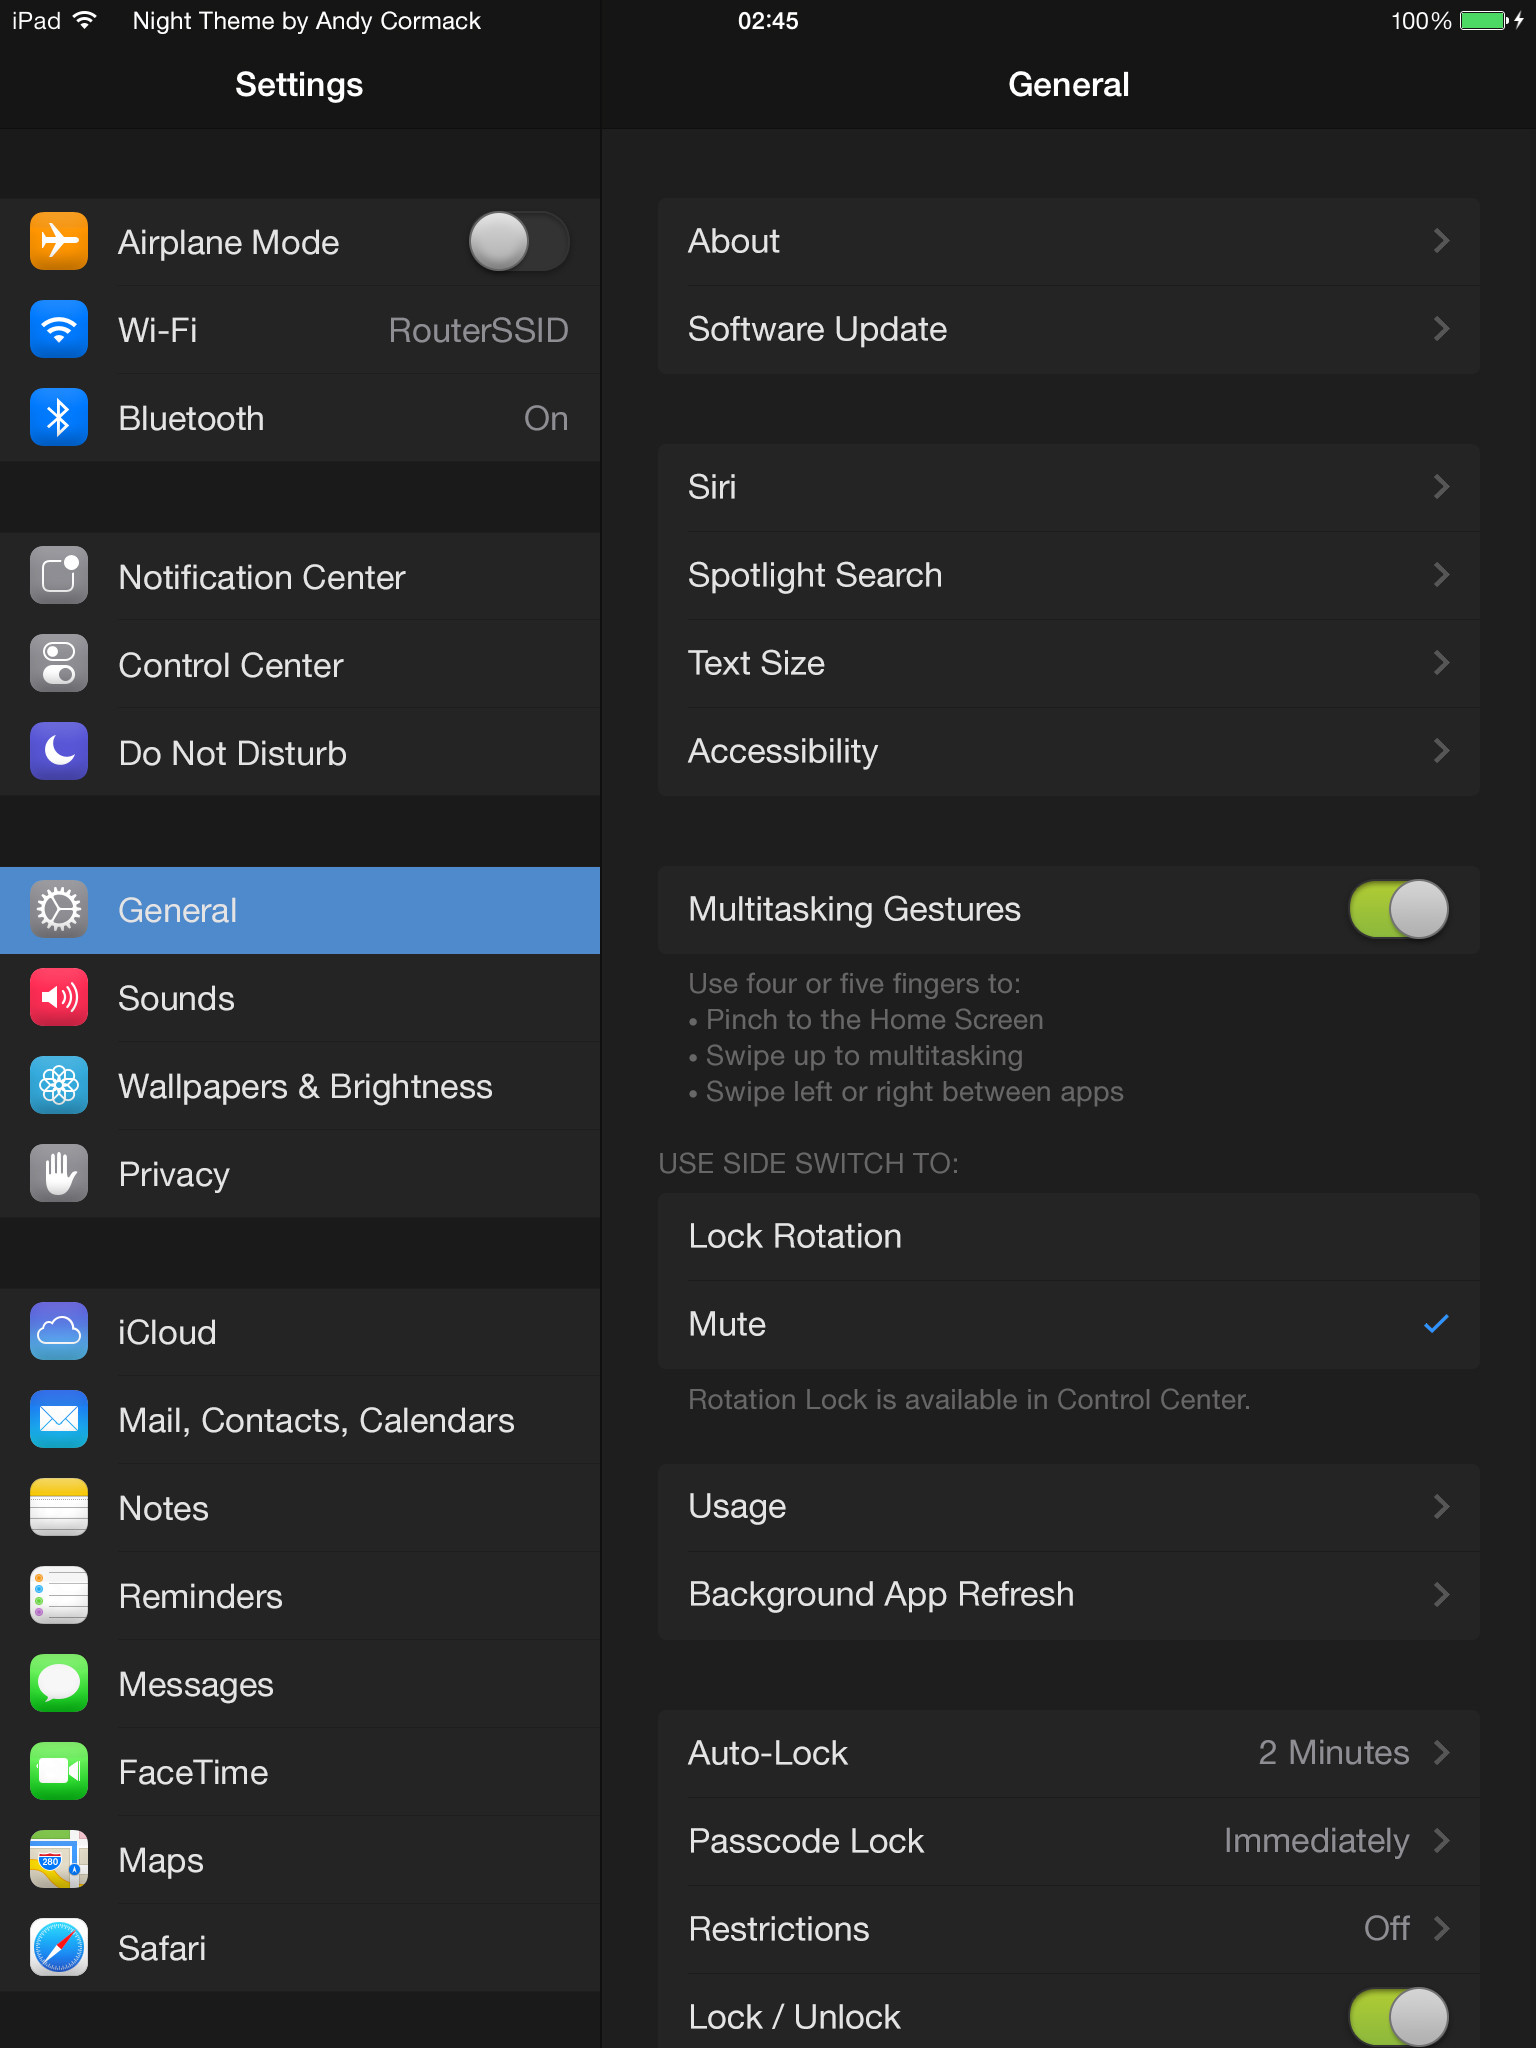Open Privacy in the sidebar
This screenshot has height=2048, width=1536.
[300, 1174]
